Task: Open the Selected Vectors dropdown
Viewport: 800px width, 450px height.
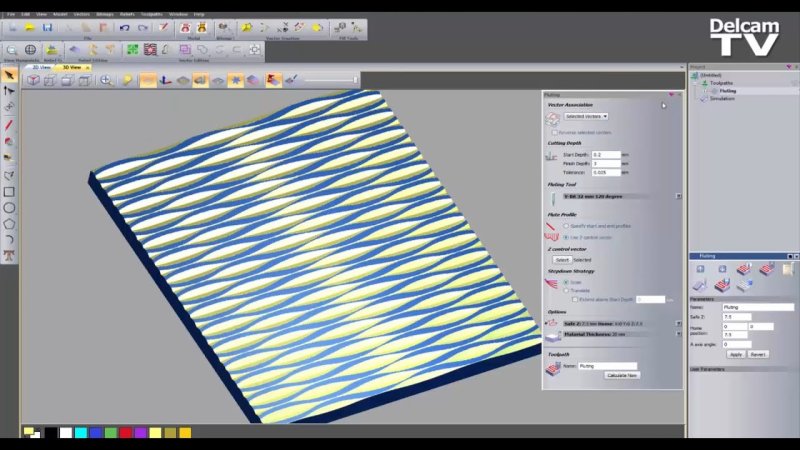Action: pyautogui.click(x=586, y=116)
